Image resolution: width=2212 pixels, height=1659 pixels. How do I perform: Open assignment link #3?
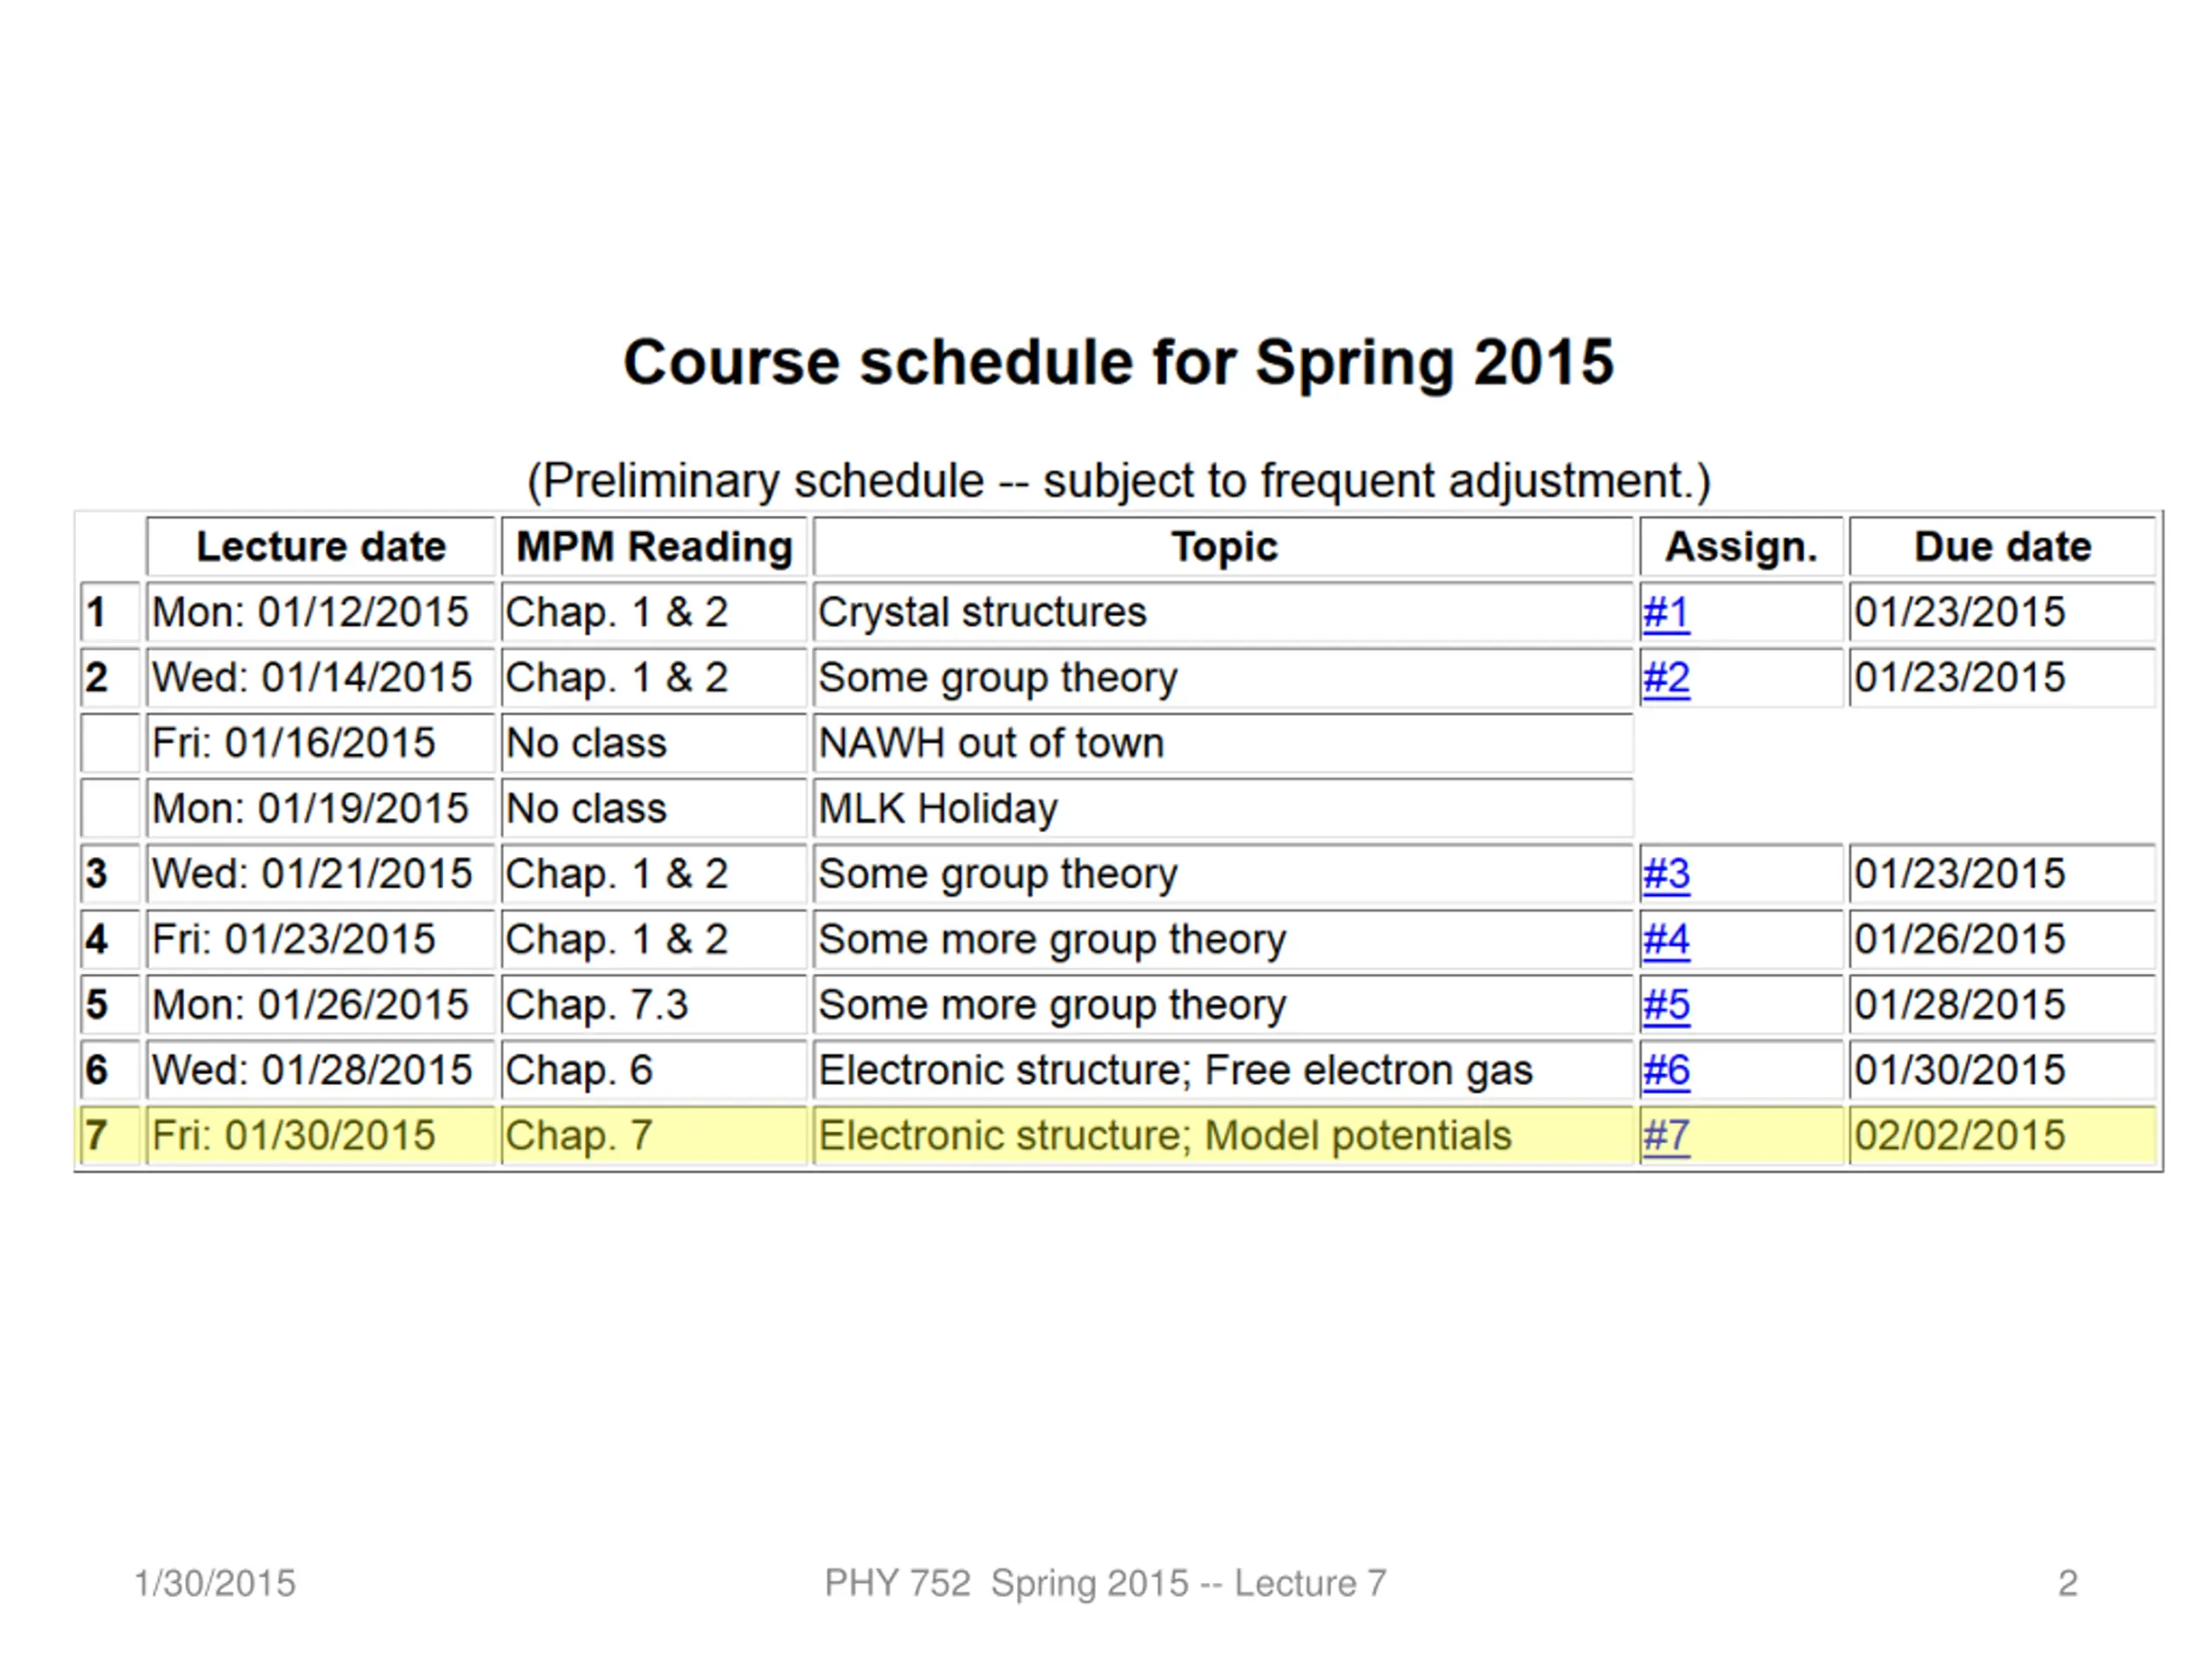point(1665,874)
